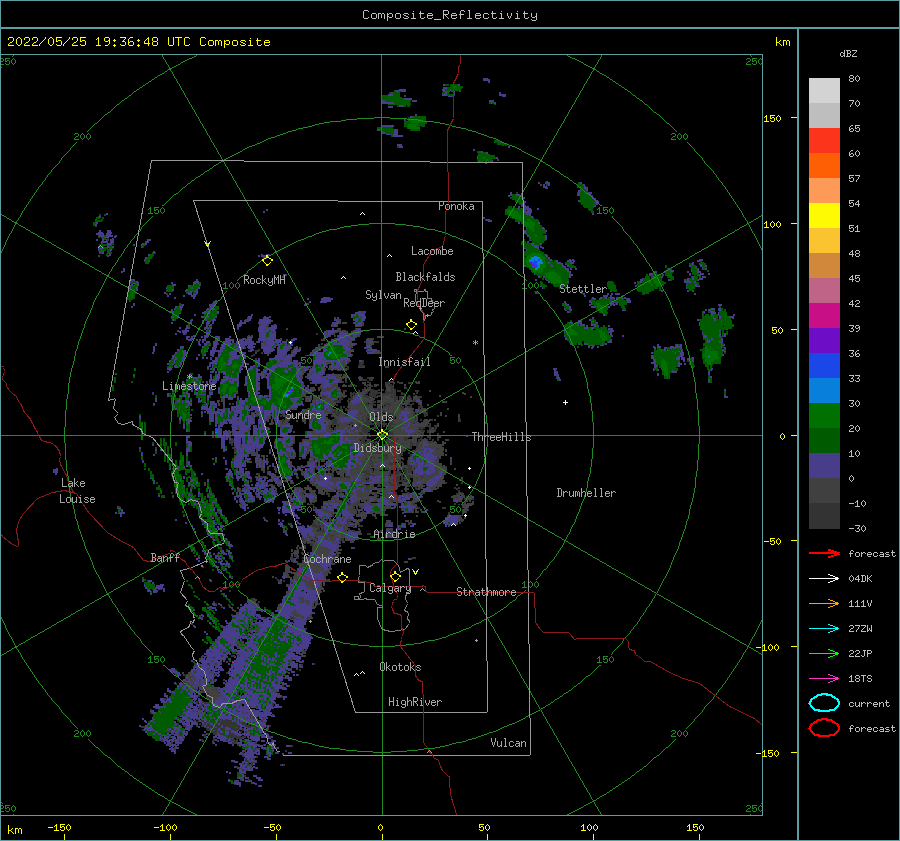
Task: Select the blue 36 dBZ color swatch
Action: 824,365
